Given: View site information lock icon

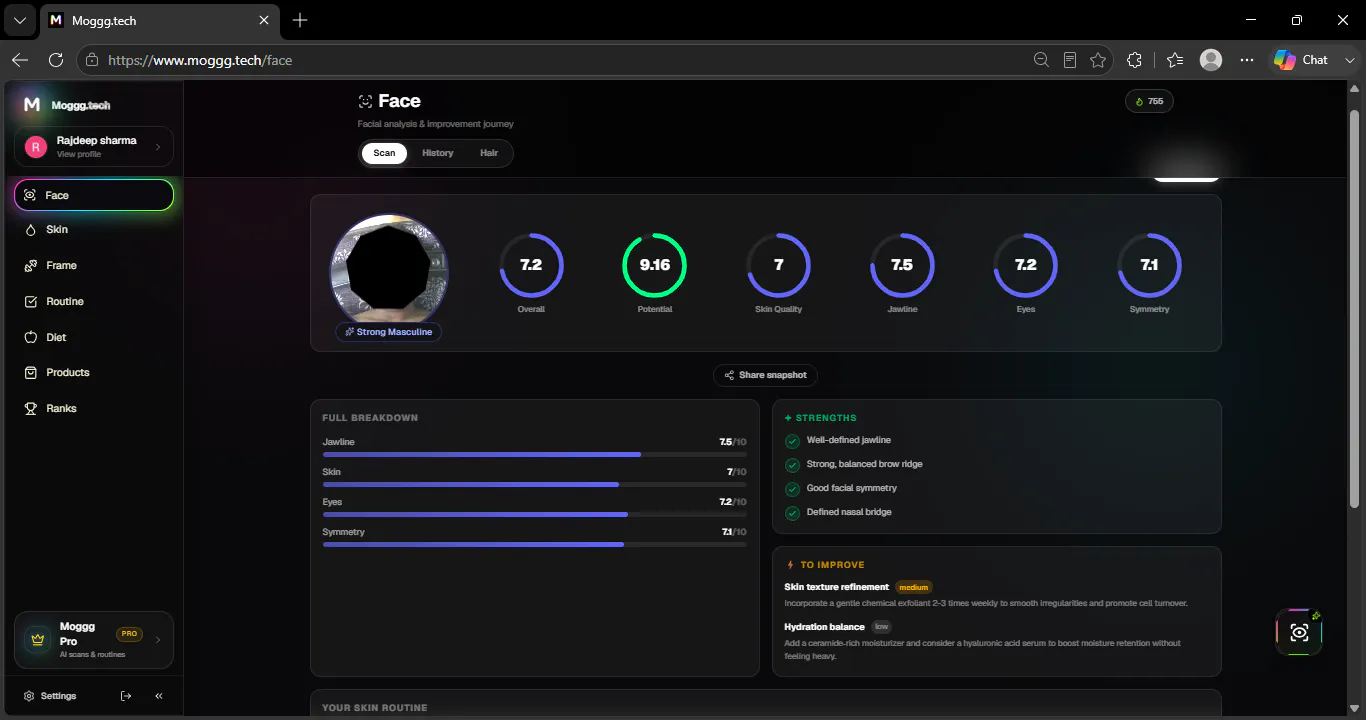Looking at the screenshot, I should [x=92, y=60].
